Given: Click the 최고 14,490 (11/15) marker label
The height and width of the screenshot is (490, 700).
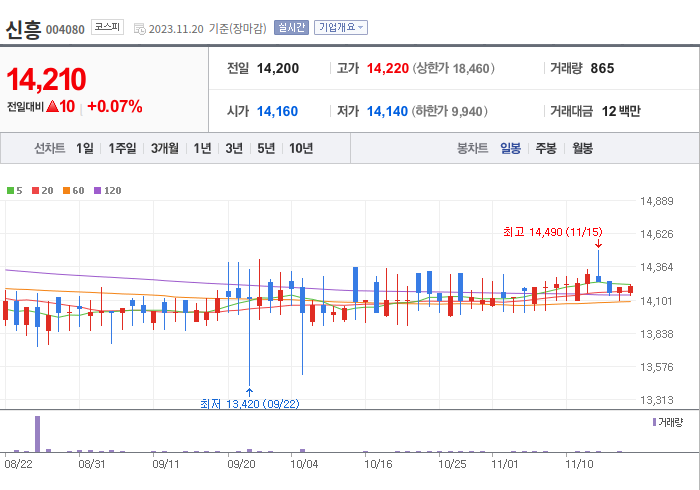Looking at the screenshot, I should [553, 232].
